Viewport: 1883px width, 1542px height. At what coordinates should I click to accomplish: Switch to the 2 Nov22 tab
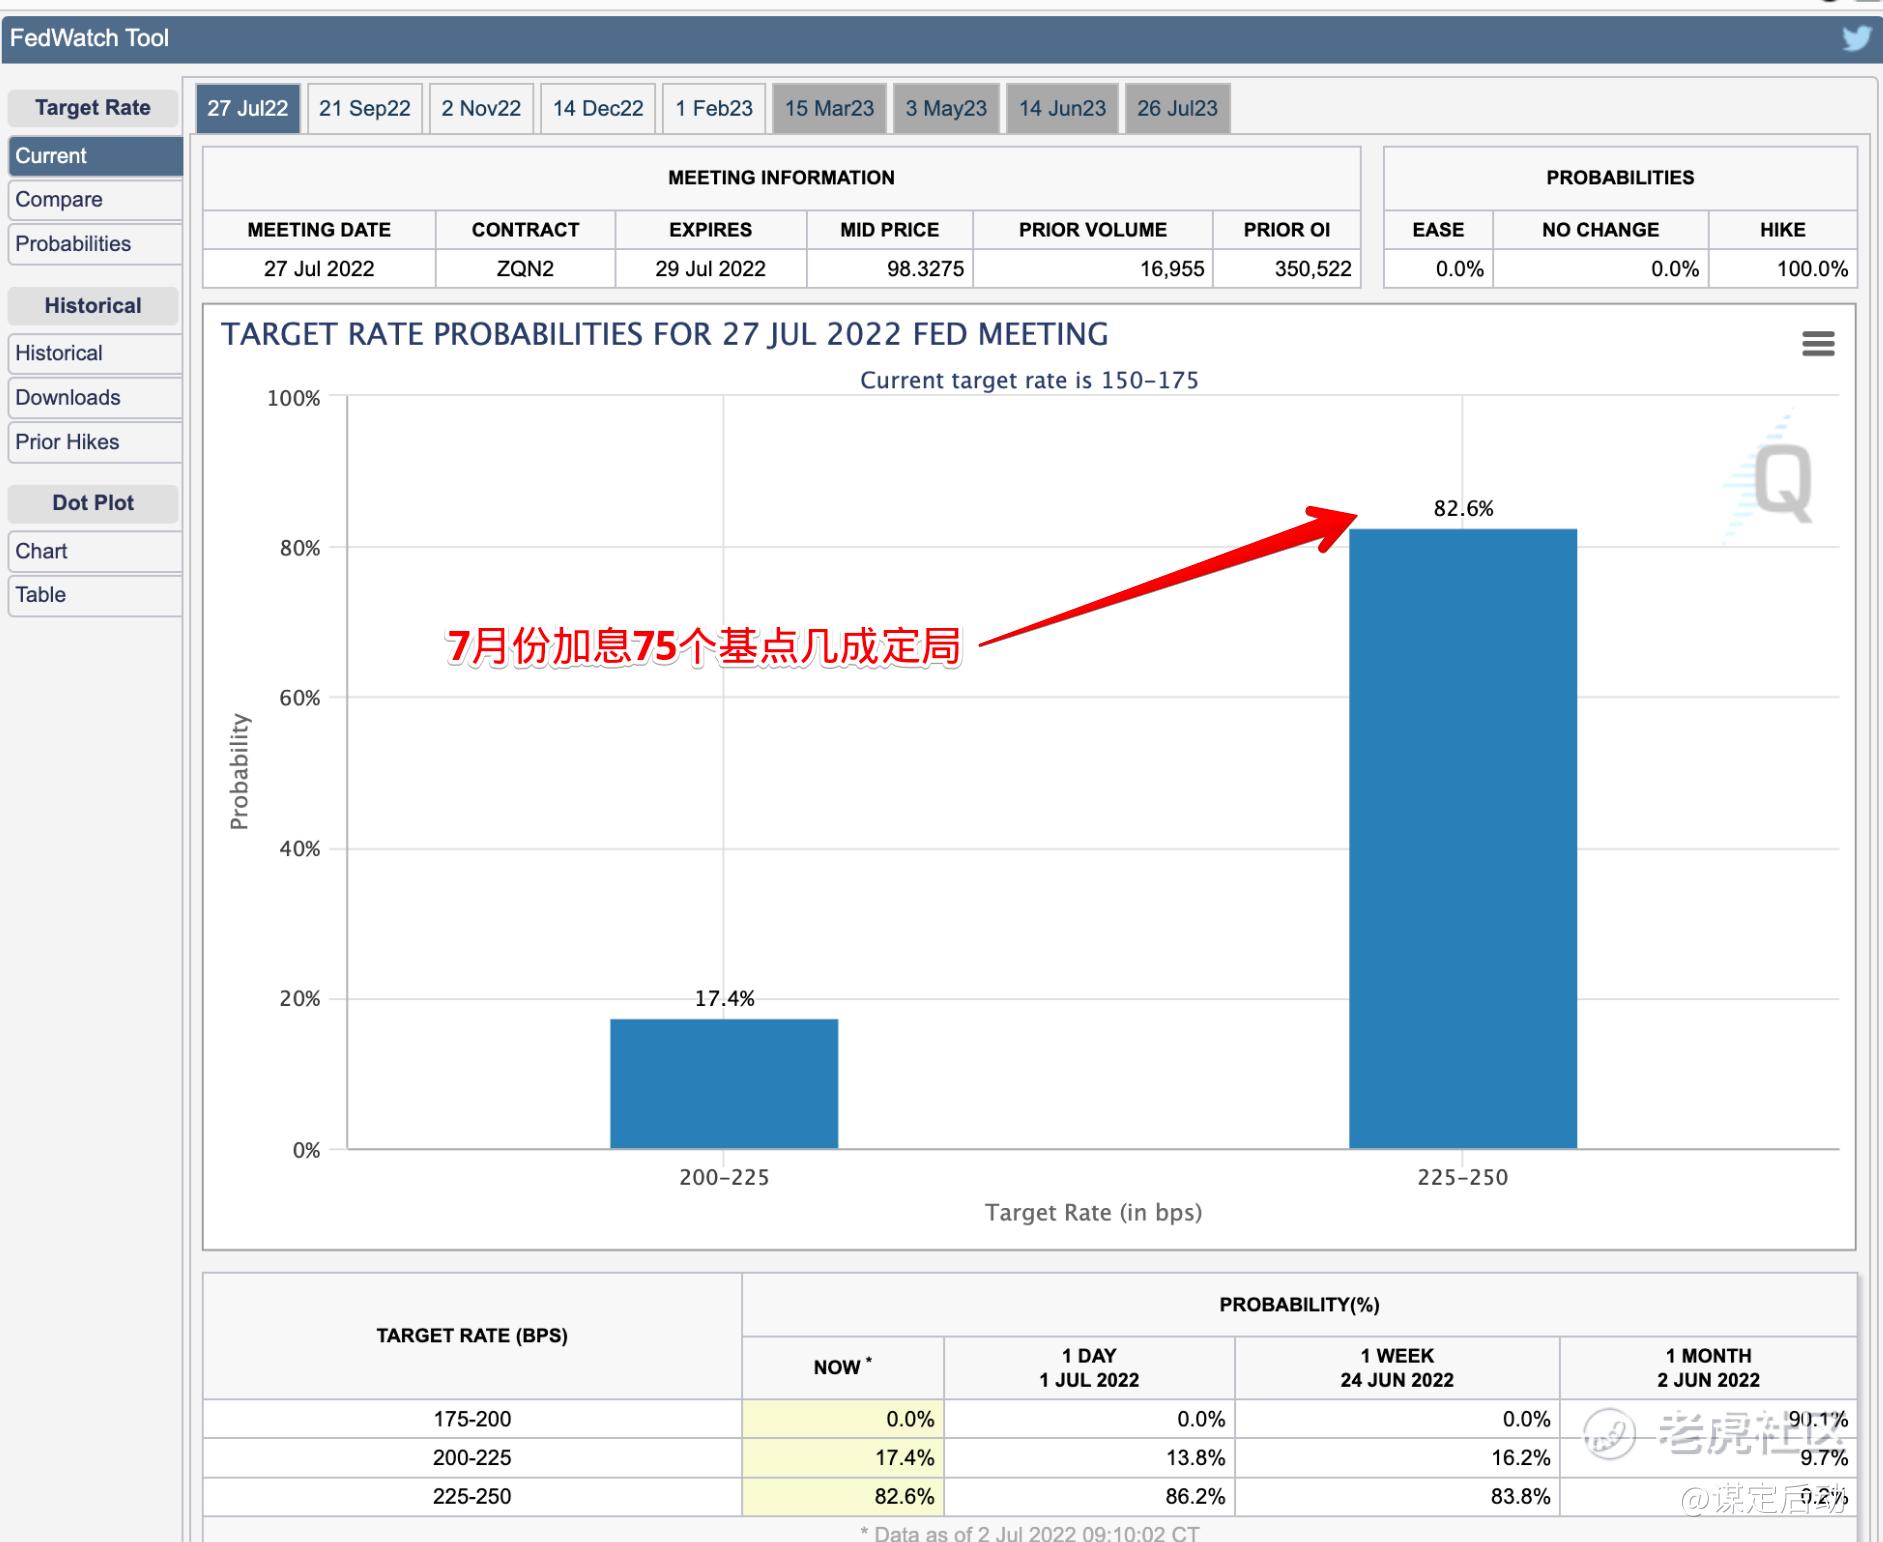pos(481,108)
